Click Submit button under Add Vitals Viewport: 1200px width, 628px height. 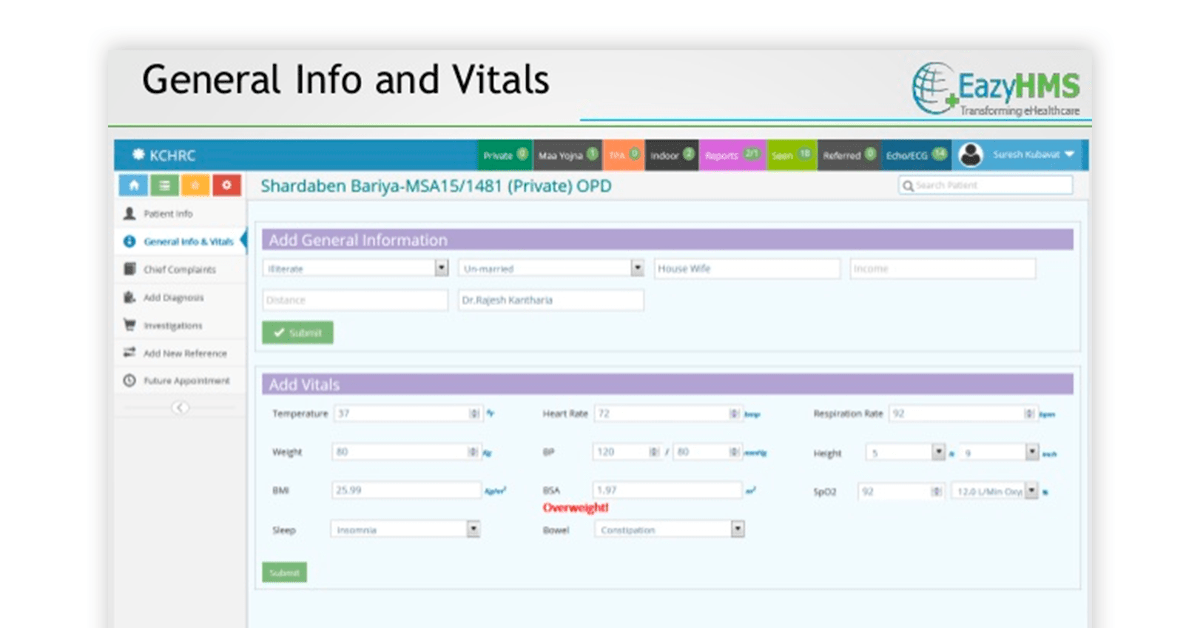pos(284,573)
